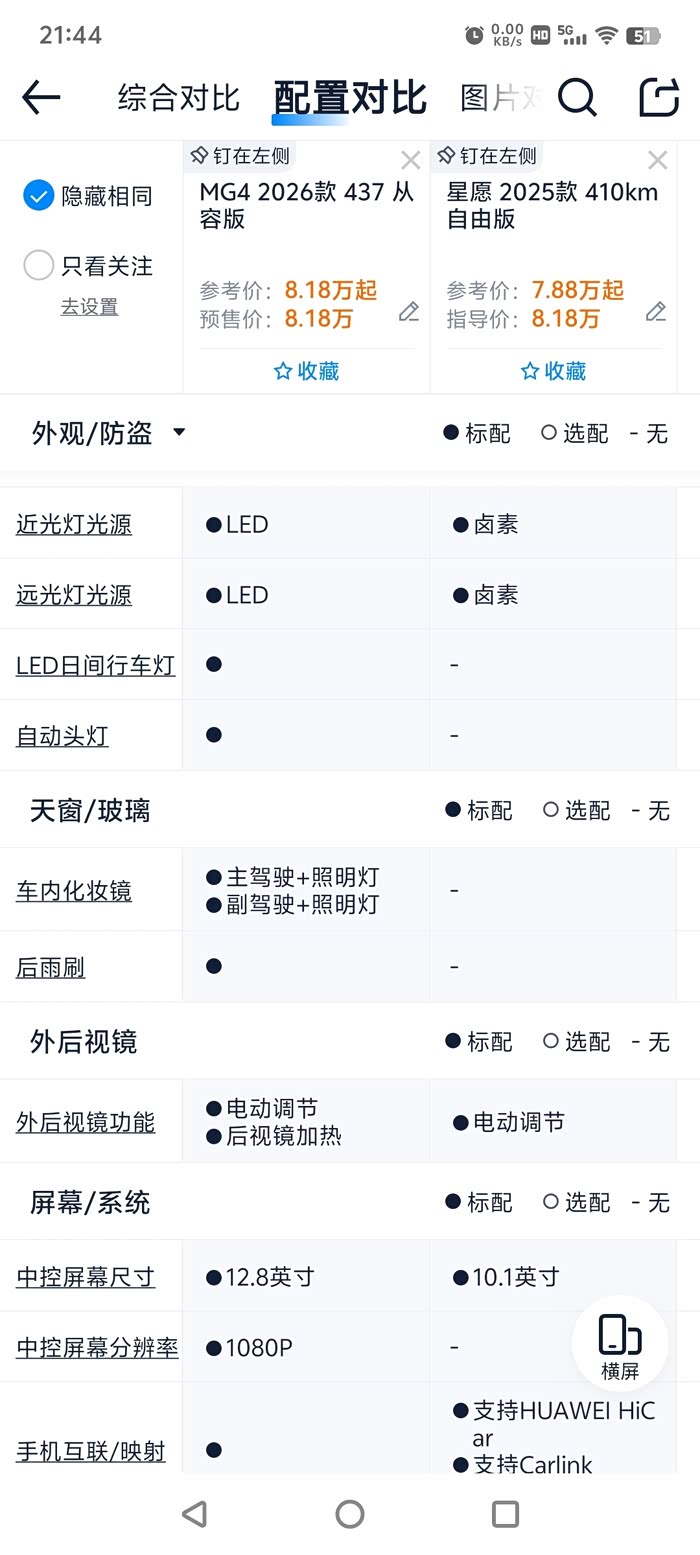Tap the Android home circle navigation button
700x1555 pixels.
[350, 1514]
